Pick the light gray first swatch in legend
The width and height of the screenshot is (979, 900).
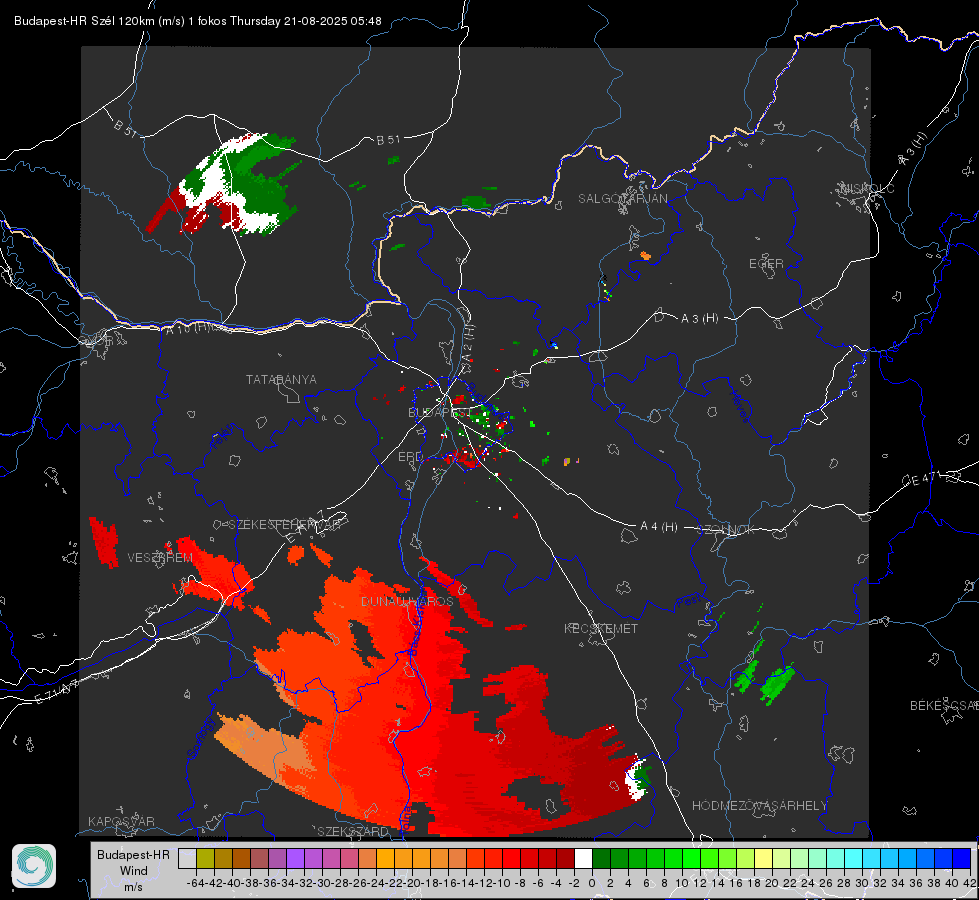tap(187, 858)
